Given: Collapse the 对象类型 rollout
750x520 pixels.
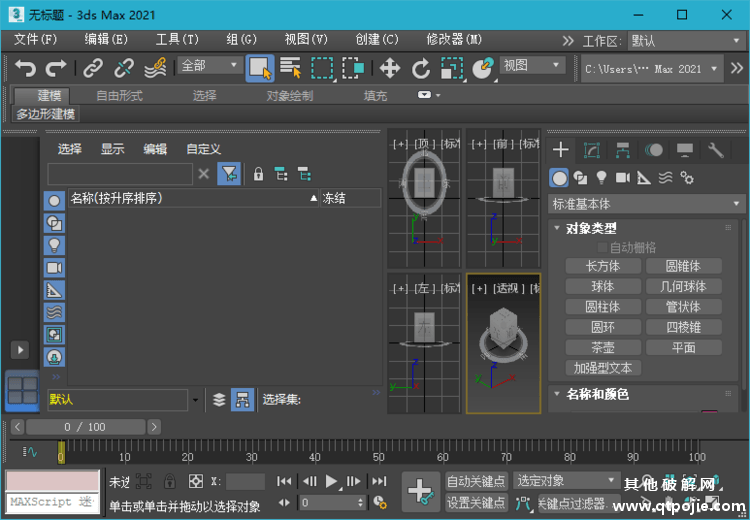Looking at the screenshot, I should [x=557, y=228].
